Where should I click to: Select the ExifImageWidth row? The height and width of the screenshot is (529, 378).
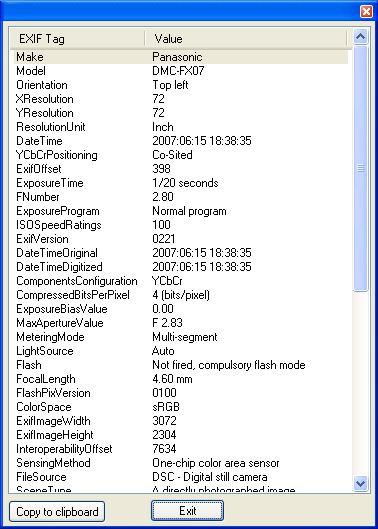coord(181,421)
